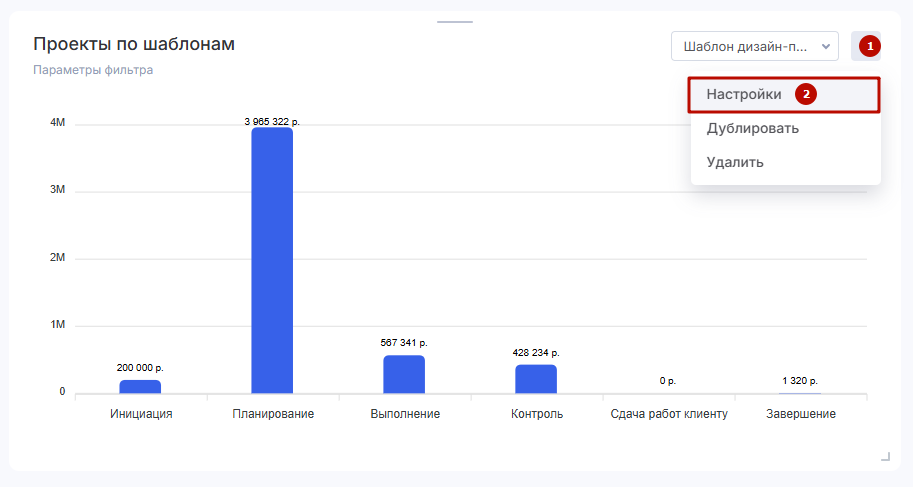The height and width of the screenshot is (487, 913).
Task: Click the widget title 'Проекты по шаблонам'
Action: pyautogui.click(x=134, y=44)
